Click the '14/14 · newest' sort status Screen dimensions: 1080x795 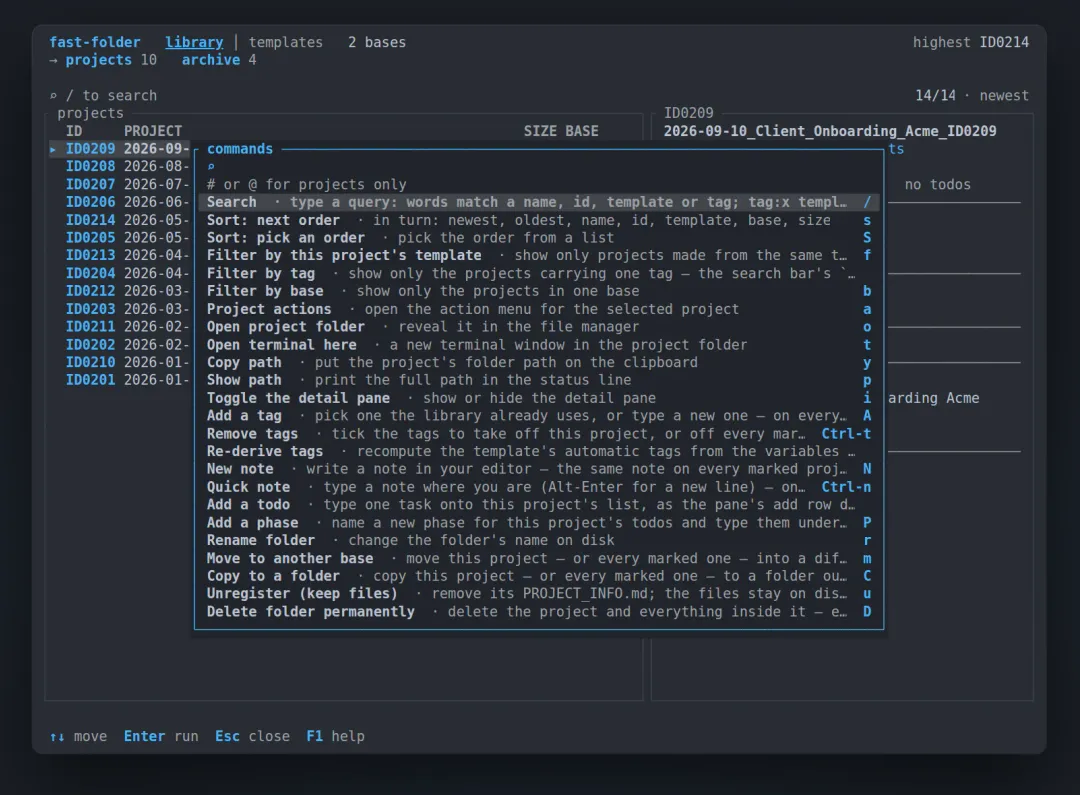pyautogui.click(x=972, y=96)
